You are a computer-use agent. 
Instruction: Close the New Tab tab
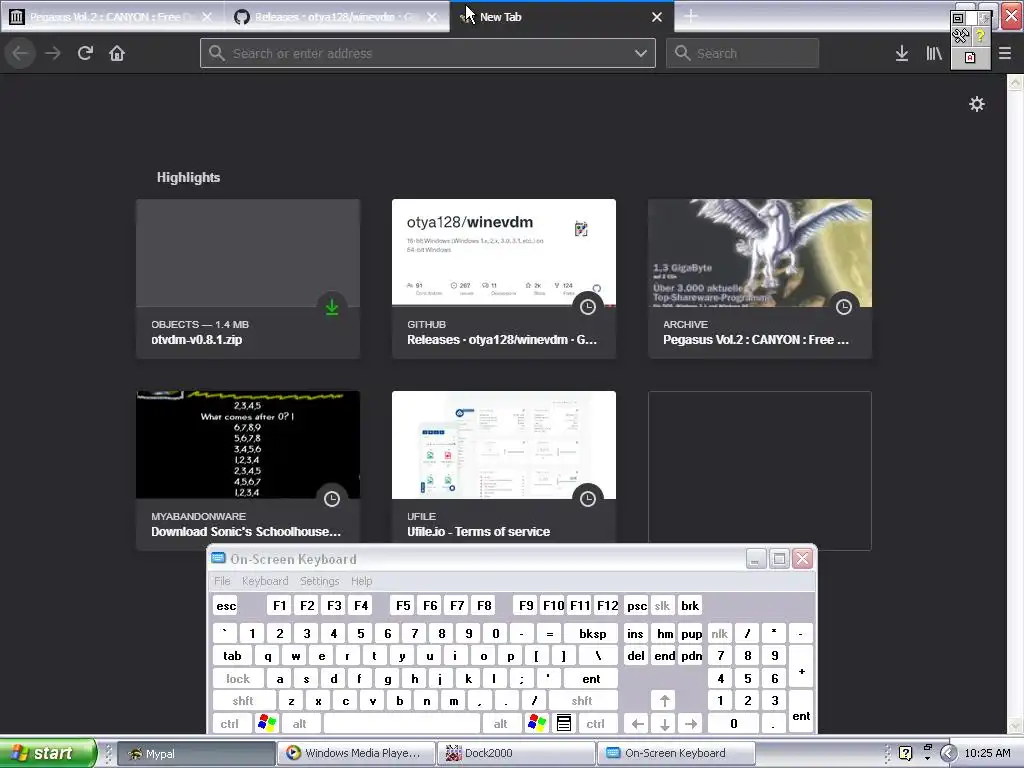(657, 17)
